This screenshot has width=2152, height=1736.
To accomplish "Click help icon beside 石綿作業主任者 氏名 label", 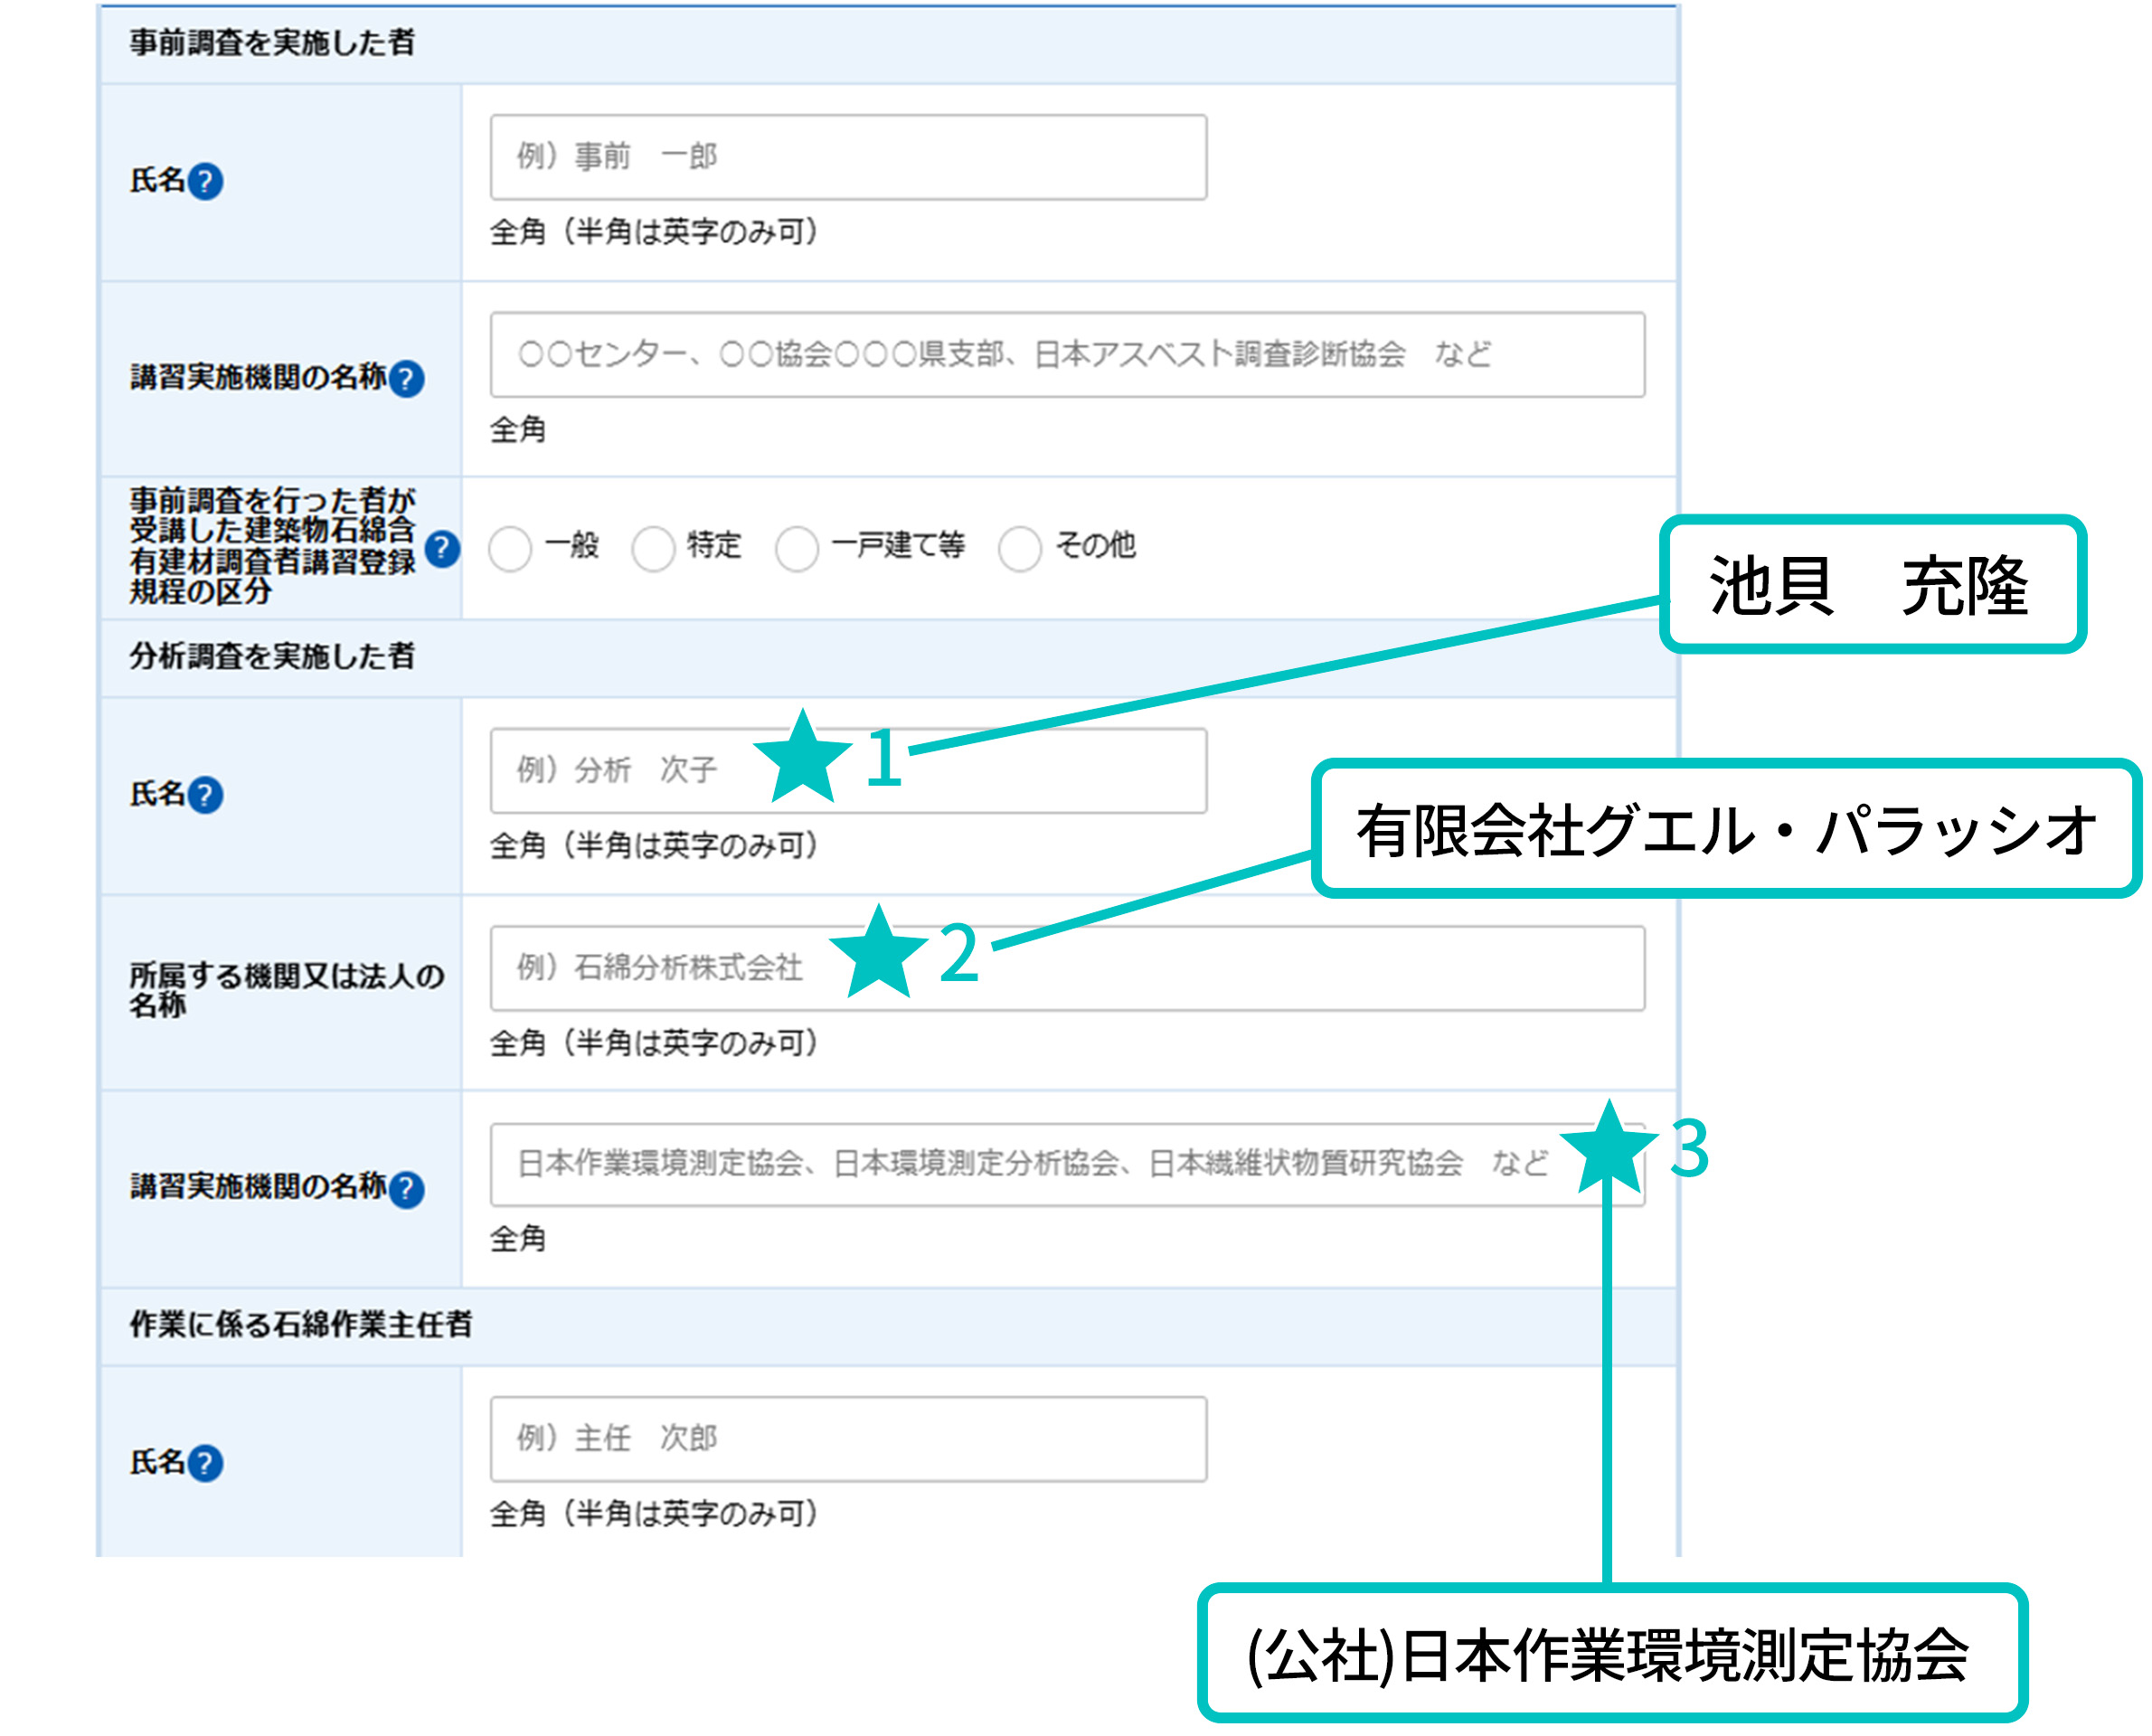I will click(205, 1463).
